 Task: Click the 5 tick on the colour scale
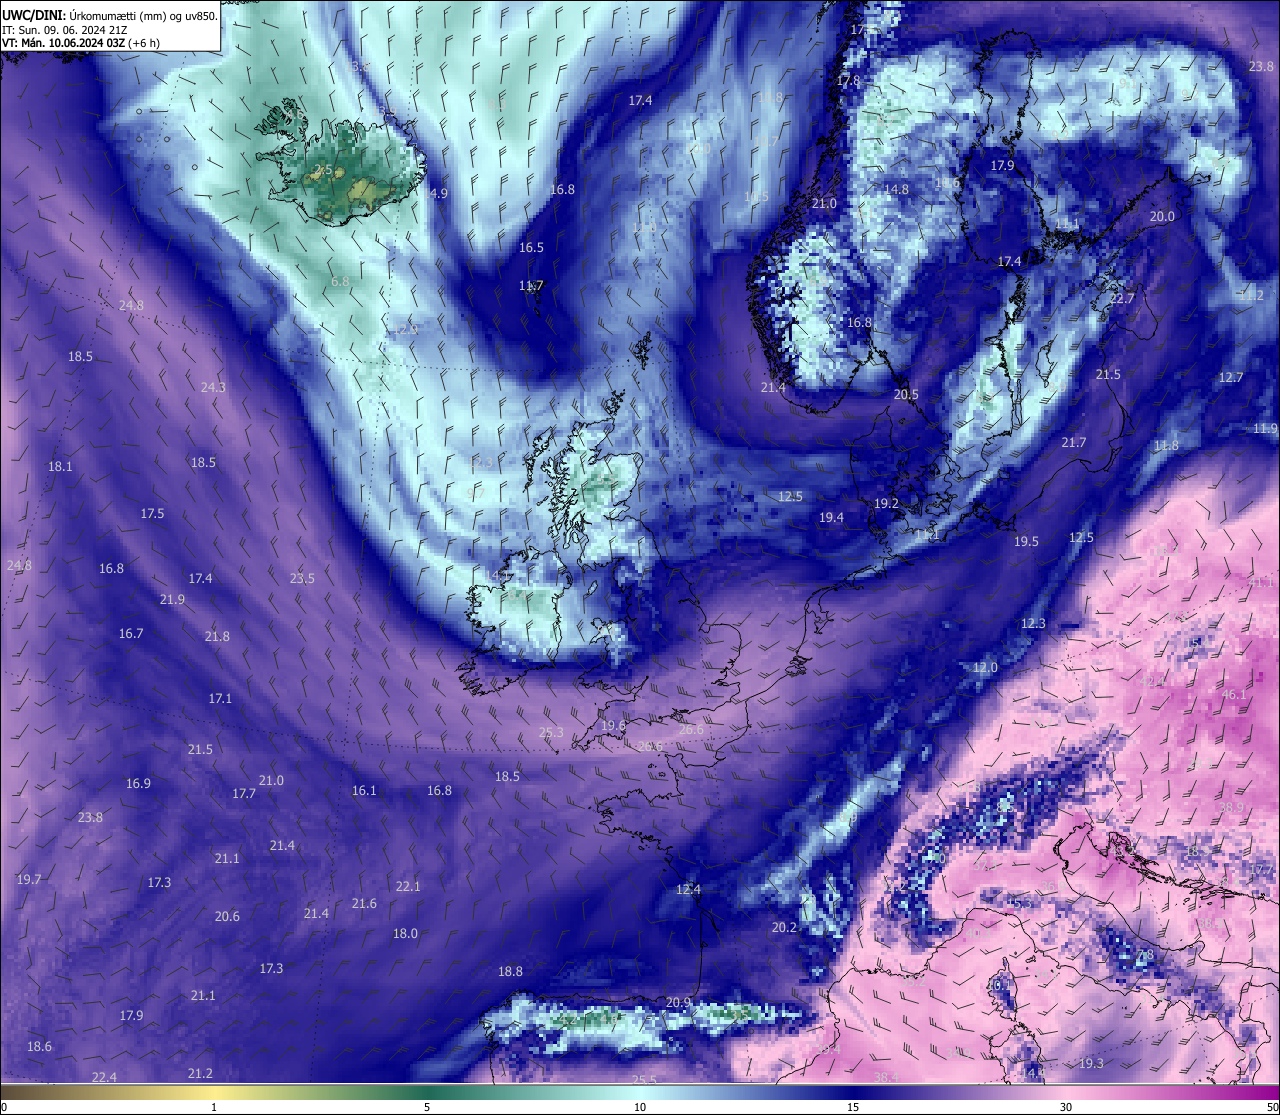pos(427,1107)
